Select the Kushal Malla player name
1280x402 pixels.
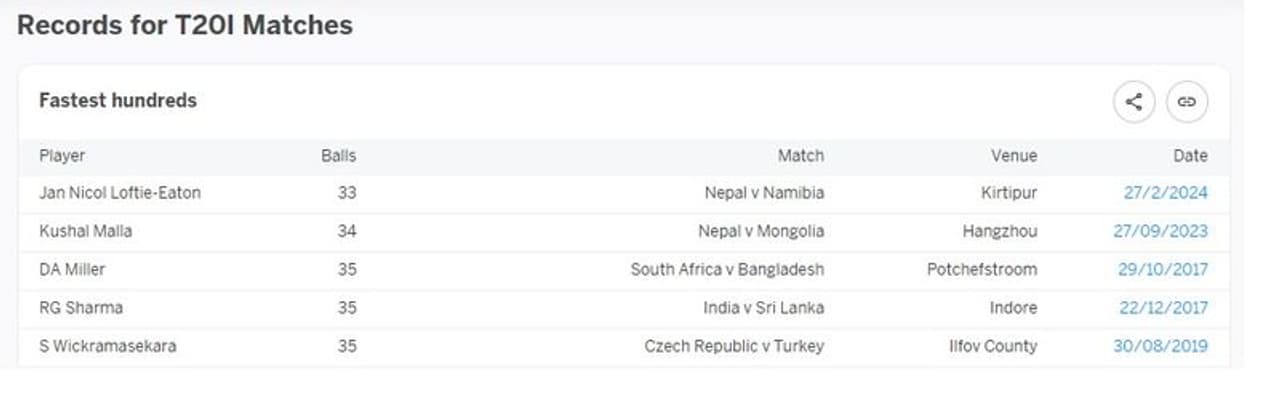(85, 231)
